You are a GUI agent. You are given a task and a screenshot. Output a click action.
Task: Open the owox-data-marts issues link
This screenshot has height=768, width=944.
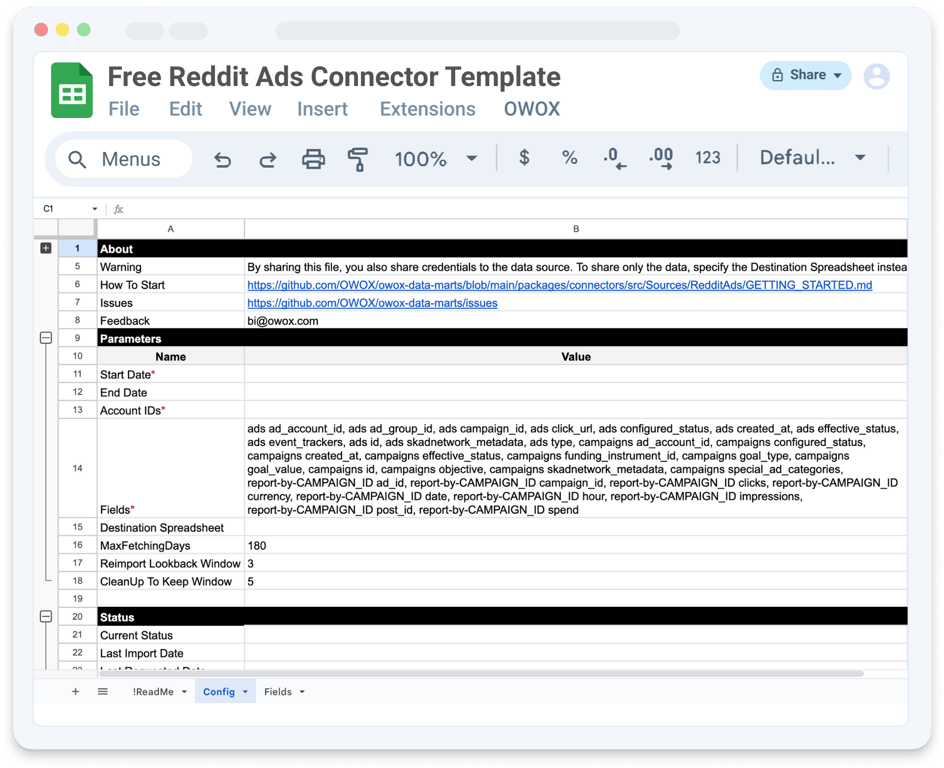point(372,303)
